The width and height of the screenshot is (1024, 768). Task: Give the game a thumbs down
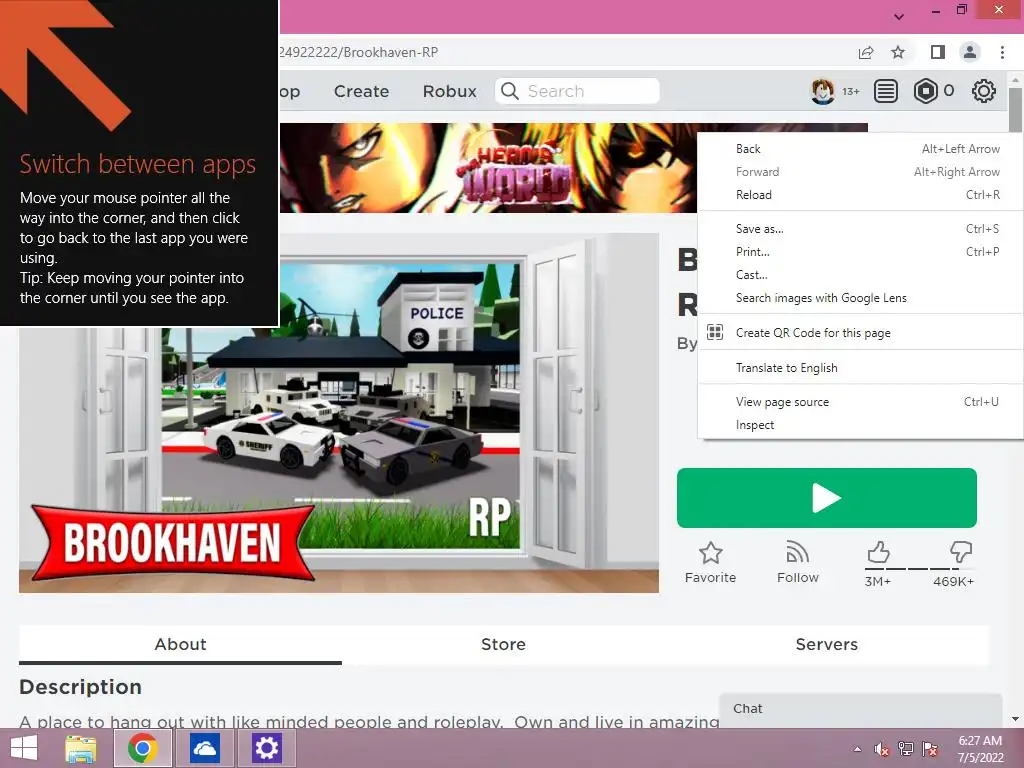pyautogui.click(x=961, y=552)
